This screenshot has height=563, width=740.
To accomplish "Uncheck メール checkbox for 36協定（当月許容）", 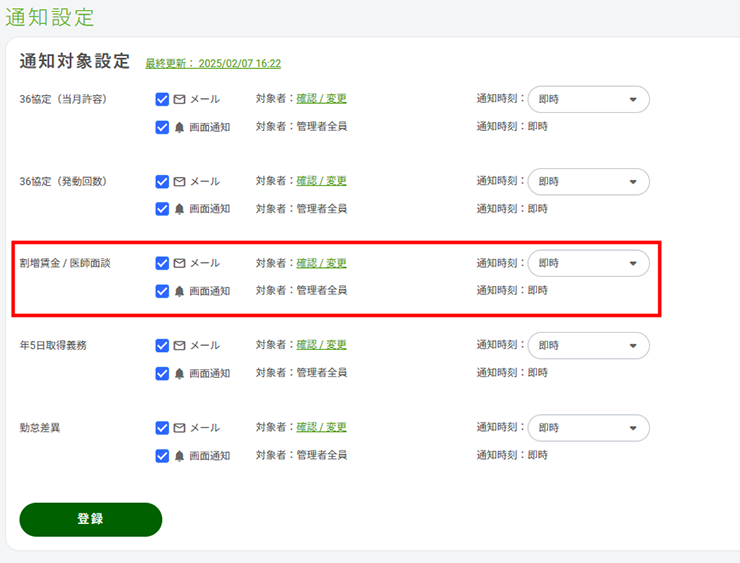I will click(162, 99).
